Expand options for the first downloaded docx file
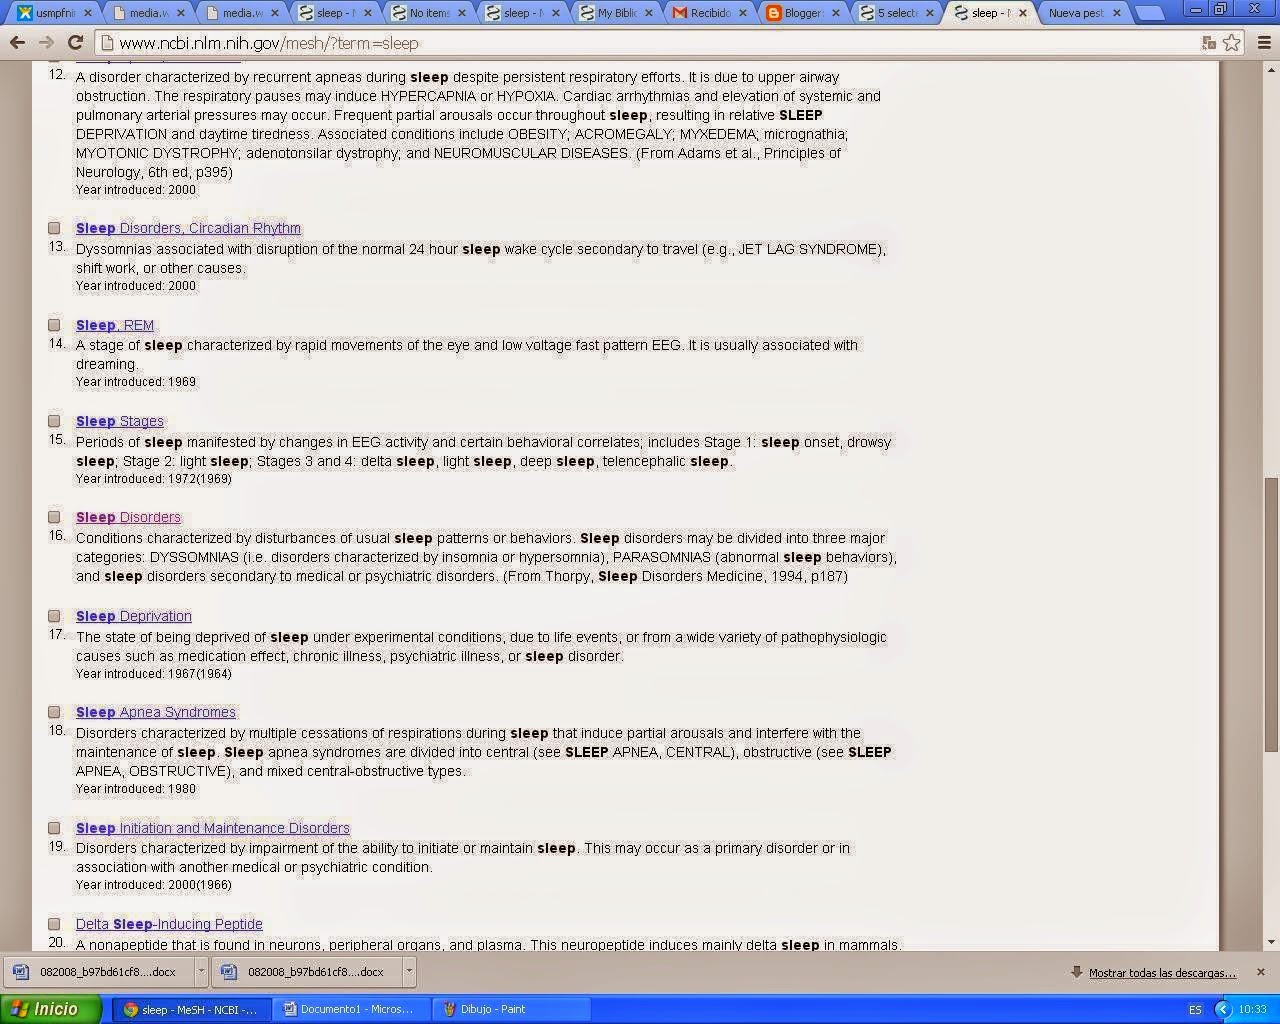Image resolution: width=1280 pixels, height=1024 pixels. click(201, 971)
